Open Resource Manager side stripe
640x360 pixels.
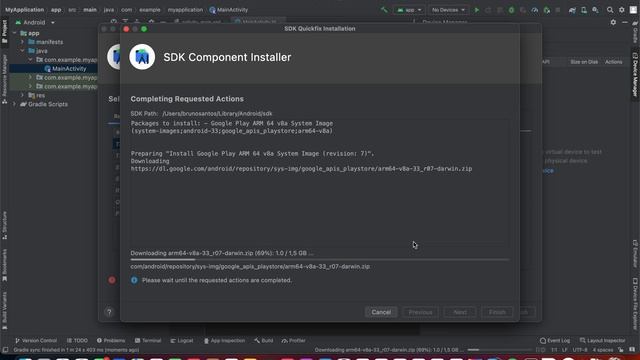point(4,79)
